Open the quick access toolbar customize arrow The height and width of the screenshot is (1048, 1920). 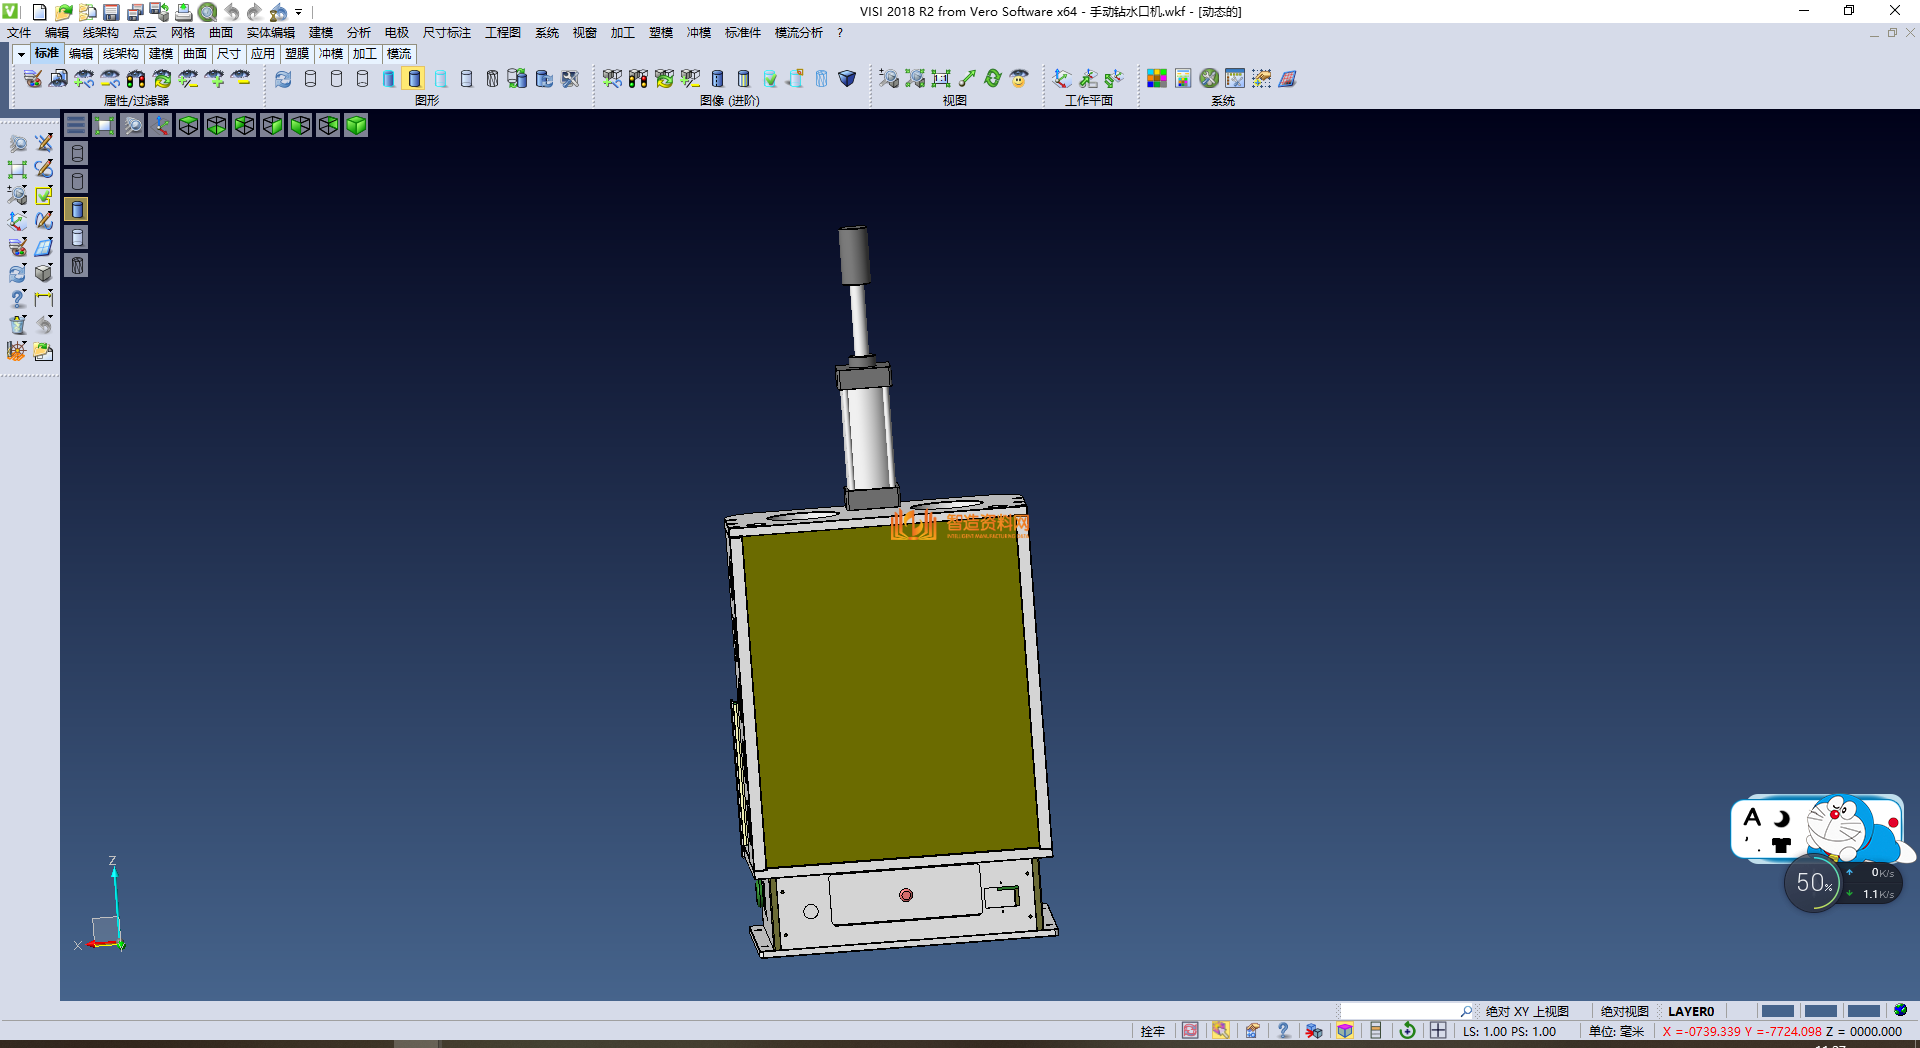[x=299, y=12]
